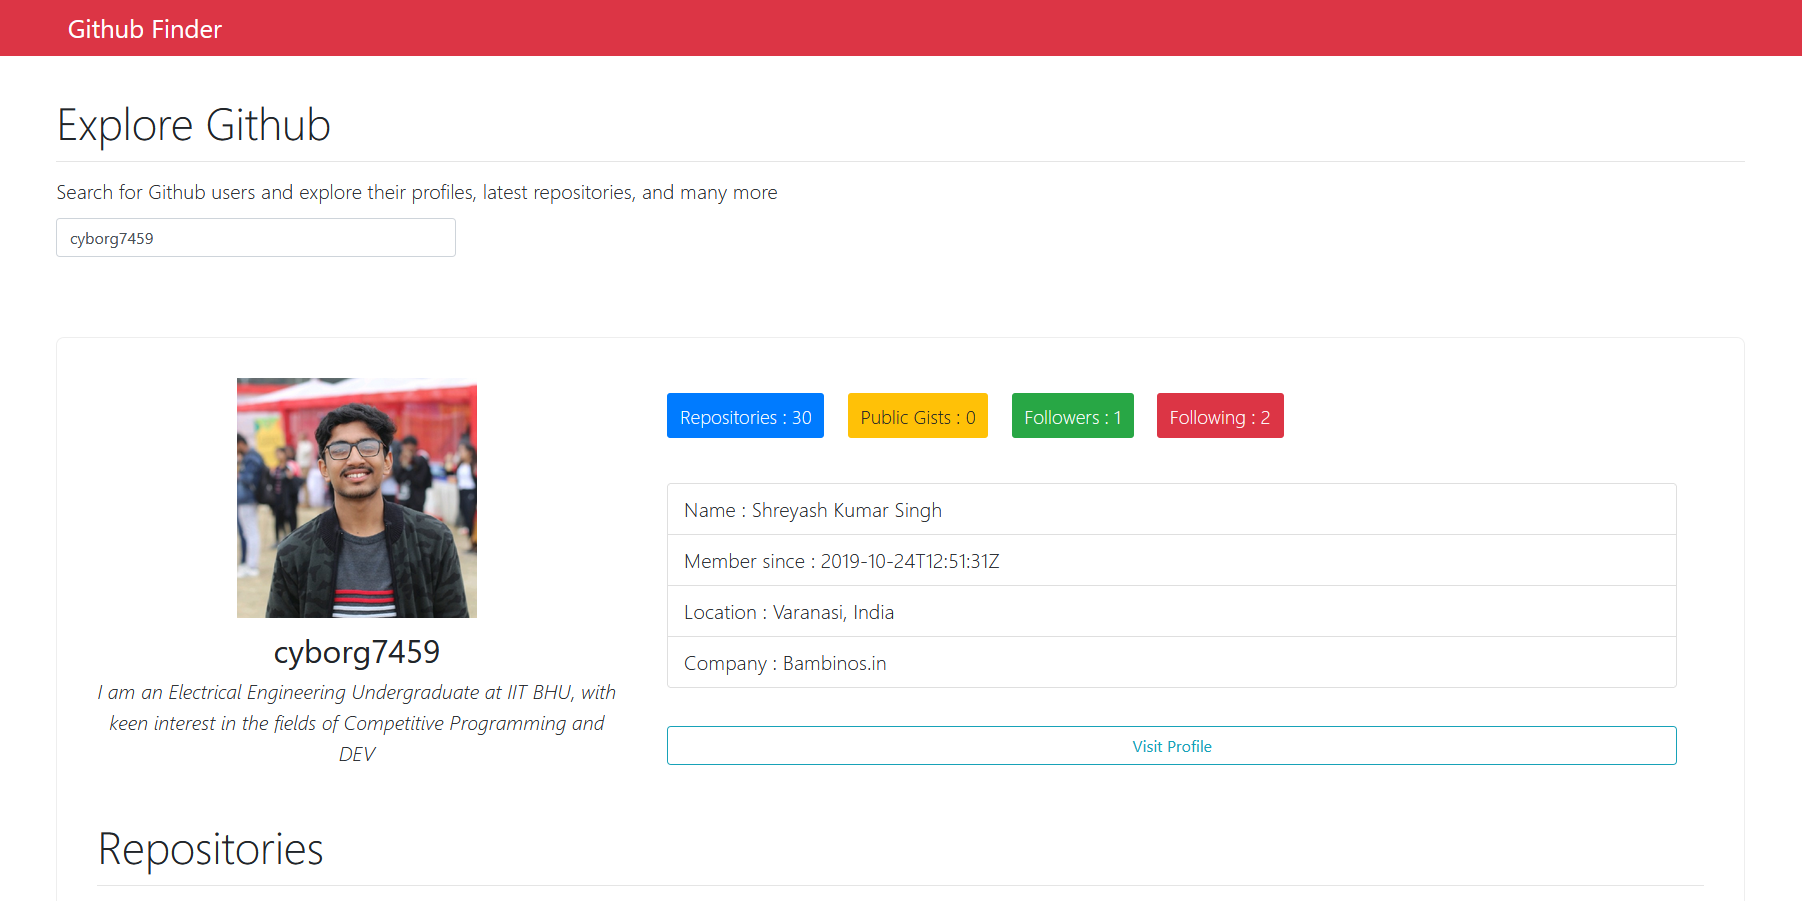The width and height of the screenshot is (1802, 901).
Task: Click the search description text under the heading
Action: coord(416,192)
